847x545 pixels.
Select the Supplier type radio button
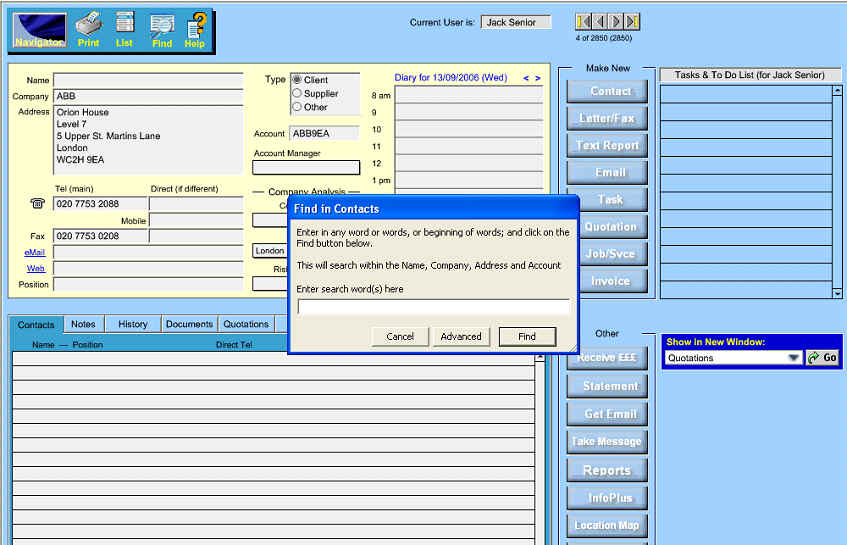(297, 93)
